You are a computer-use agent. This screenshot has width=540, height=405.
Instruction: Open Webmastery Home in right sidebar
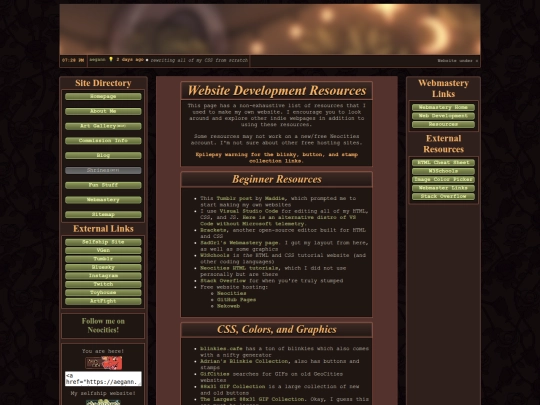click(443, 107)
